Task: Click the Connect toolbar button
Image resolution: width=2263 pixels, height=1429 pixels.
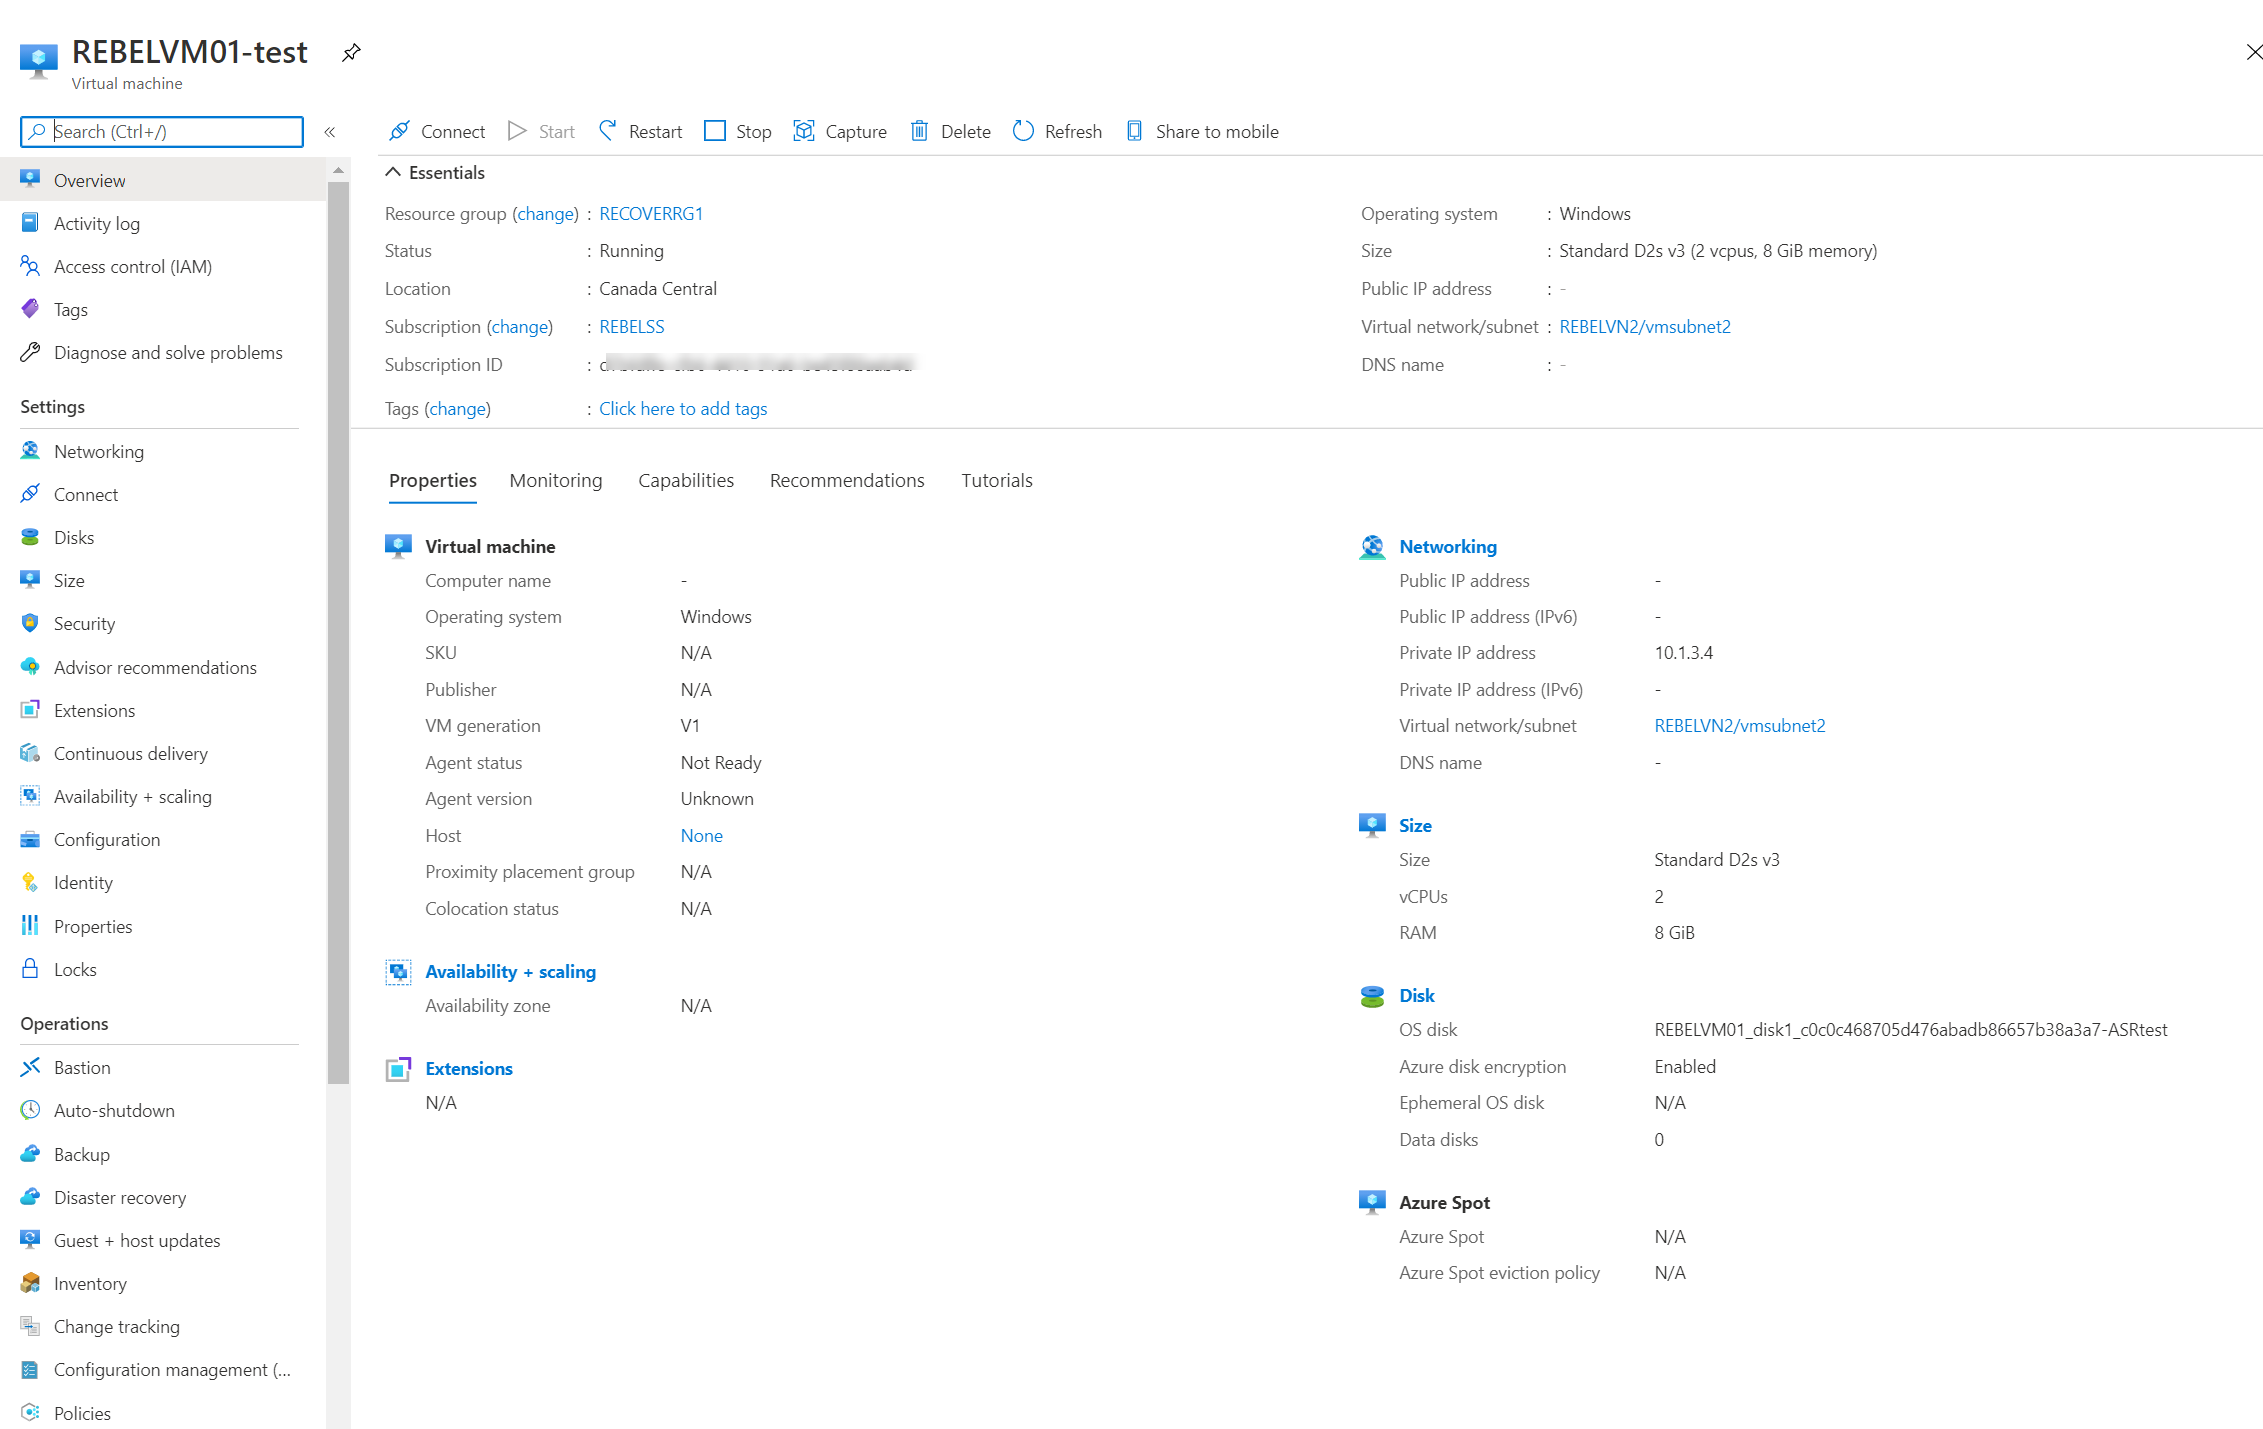Action: pos(437,131)
